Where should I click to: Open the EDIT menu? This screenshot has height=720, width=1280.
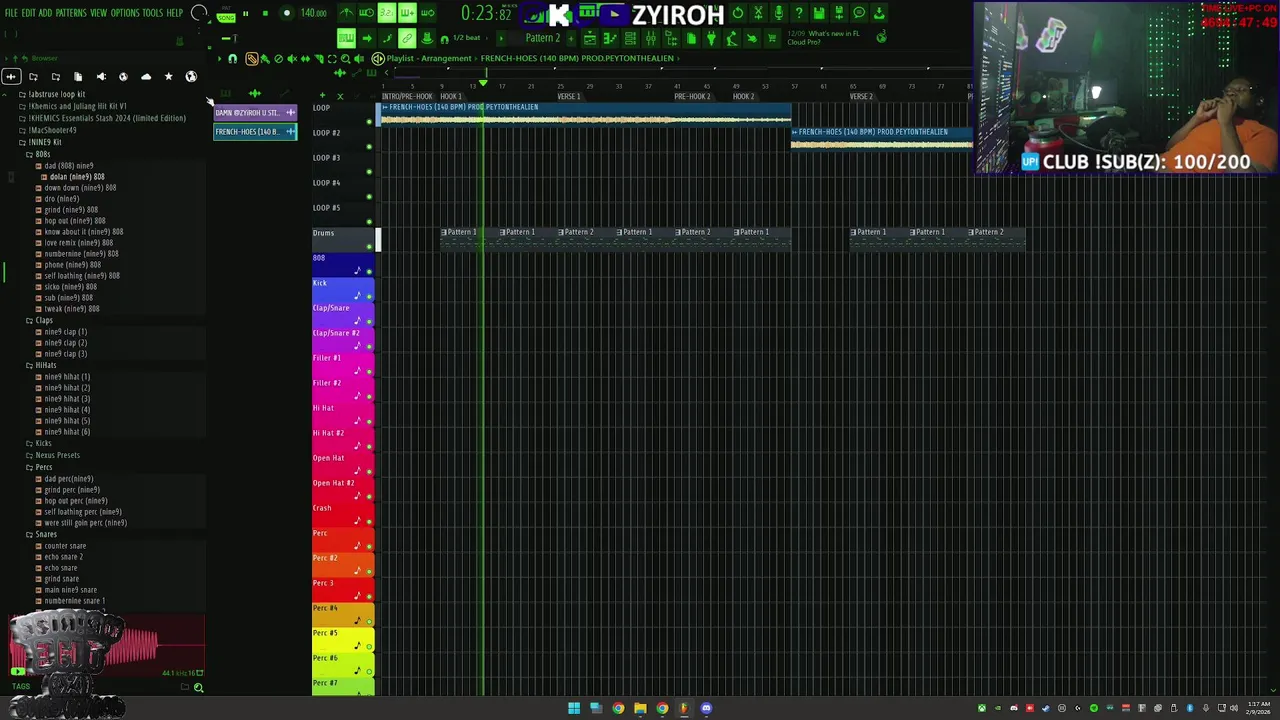29,13
